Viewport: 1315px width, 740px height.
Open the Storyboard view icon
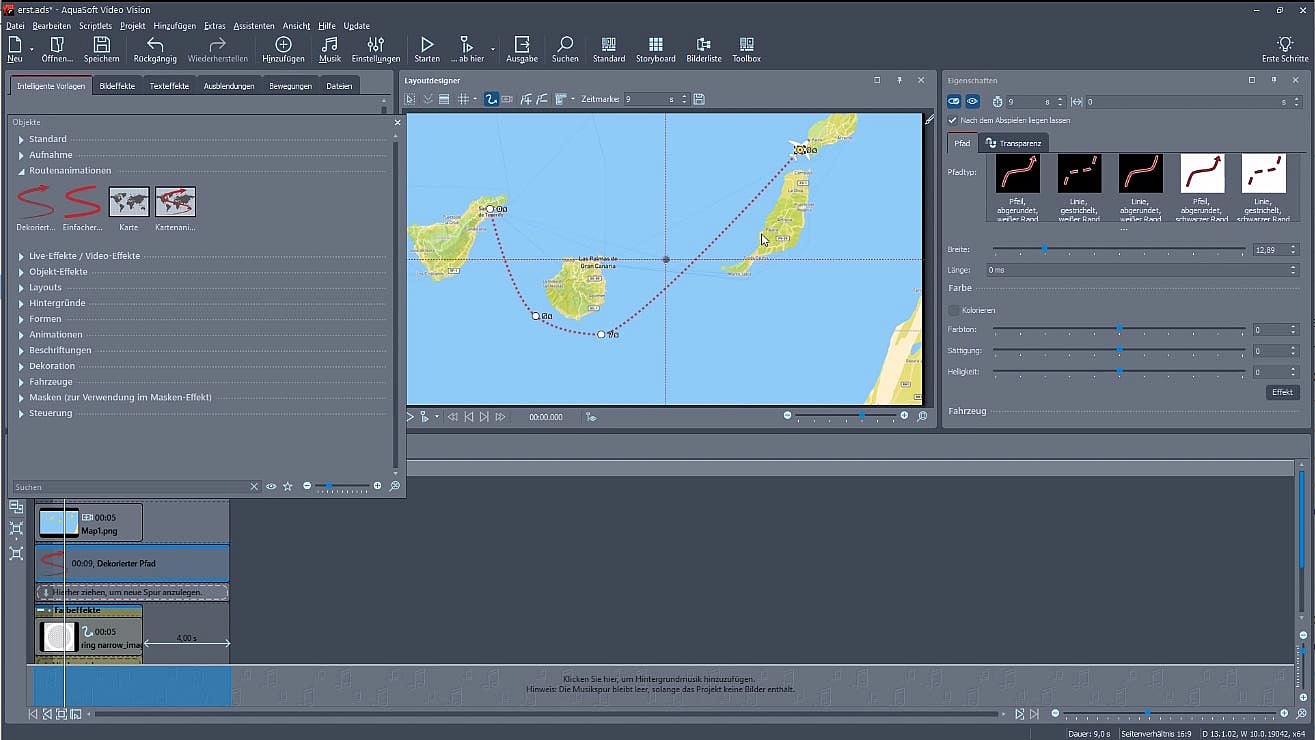point(656,45)
